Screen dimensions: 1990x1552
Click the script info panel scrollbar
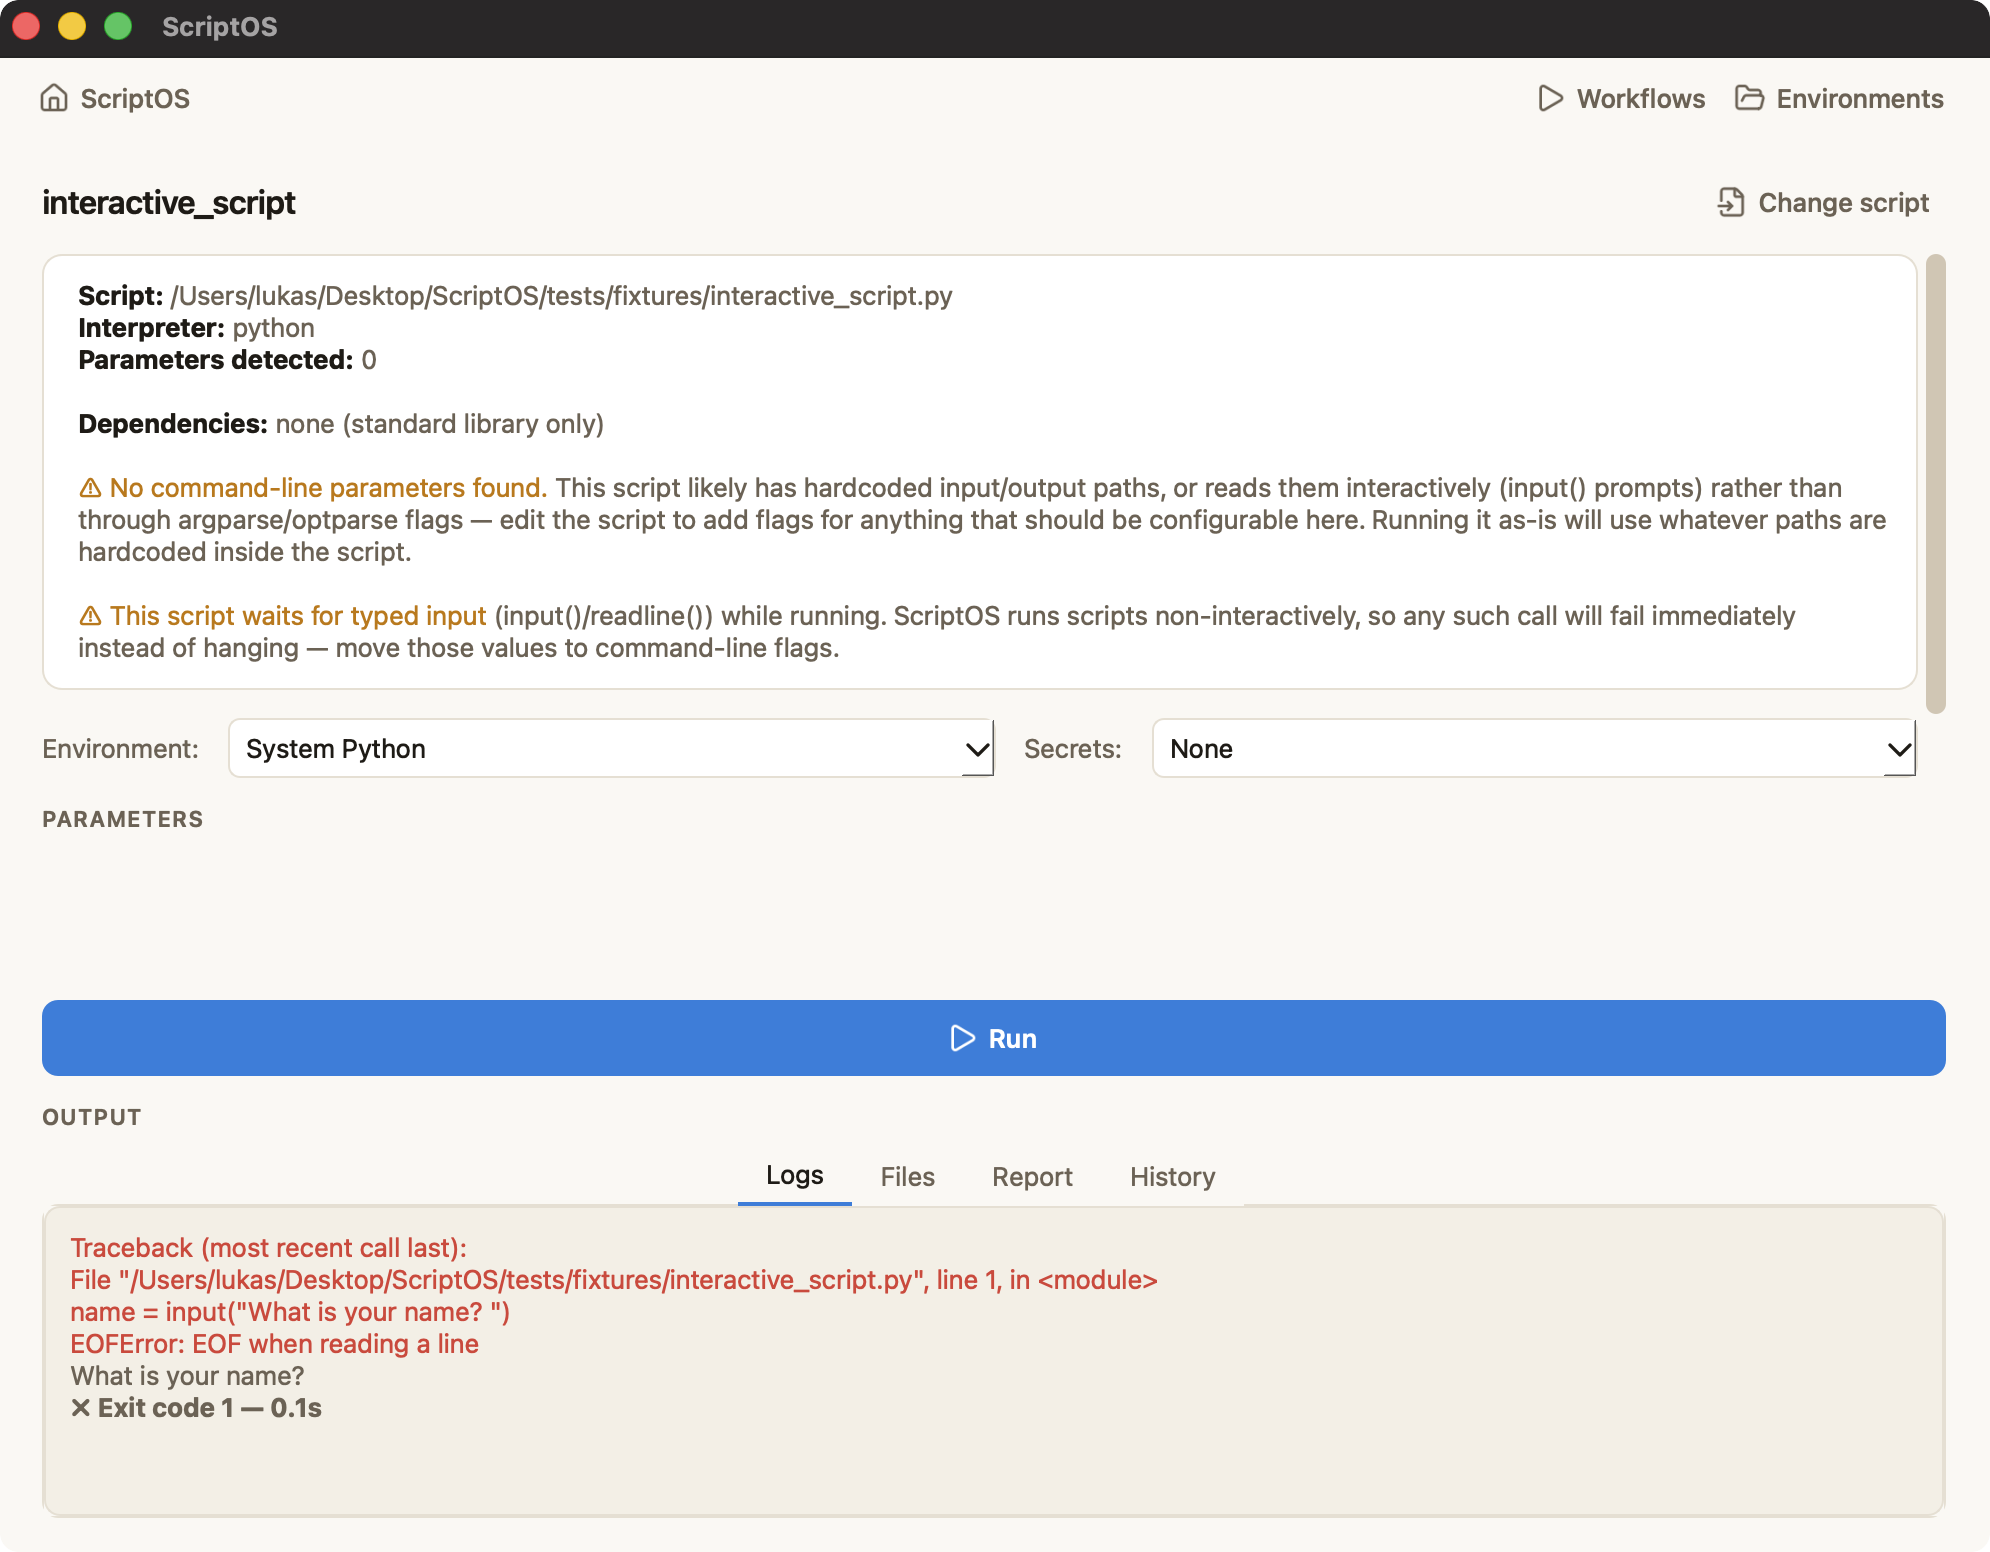coord(1936,484)
